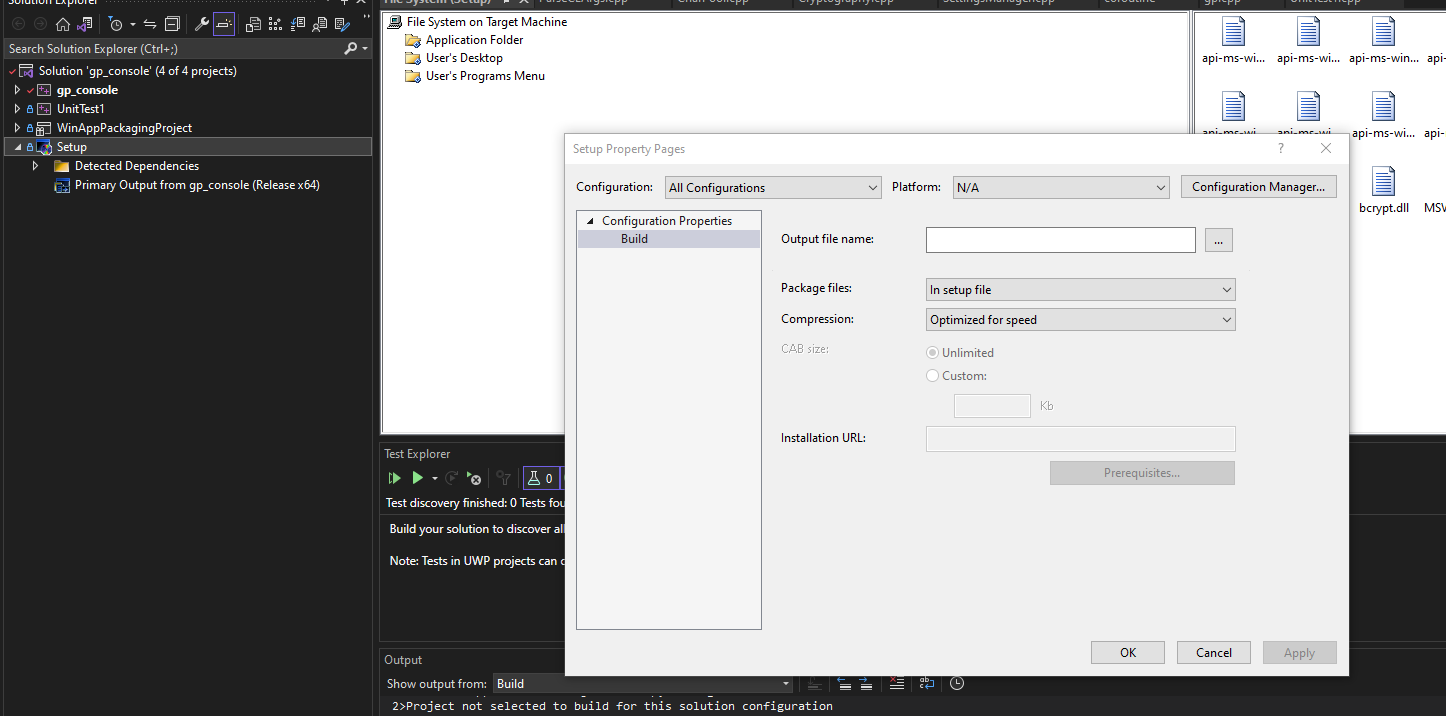Viewport: 1446px width, 716px height.
Task: Expand the WinAppPackagingProject node
Action: tap(17, 128)
